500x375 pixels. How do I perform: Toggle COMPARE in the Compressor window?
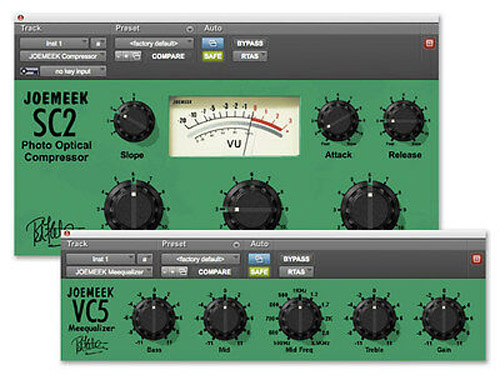(168, 56)
